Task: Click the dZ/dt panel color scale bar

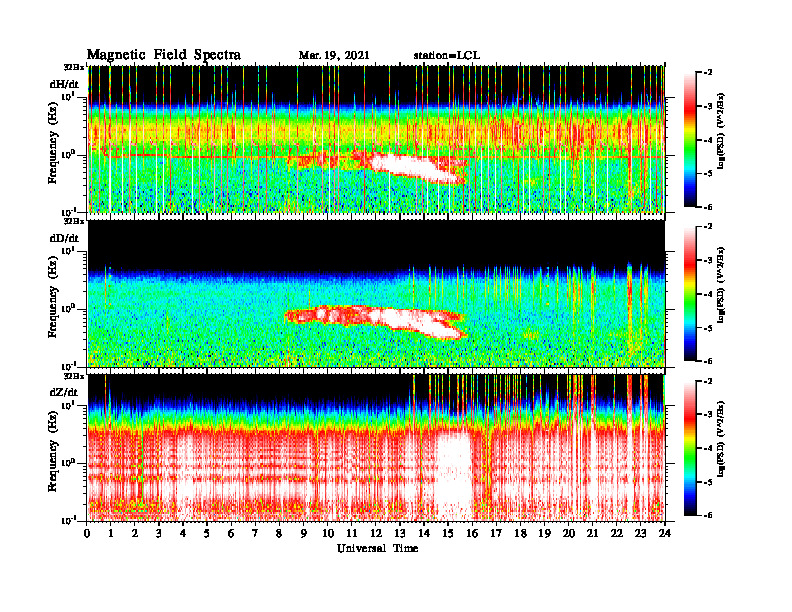Action: [690, 448]
